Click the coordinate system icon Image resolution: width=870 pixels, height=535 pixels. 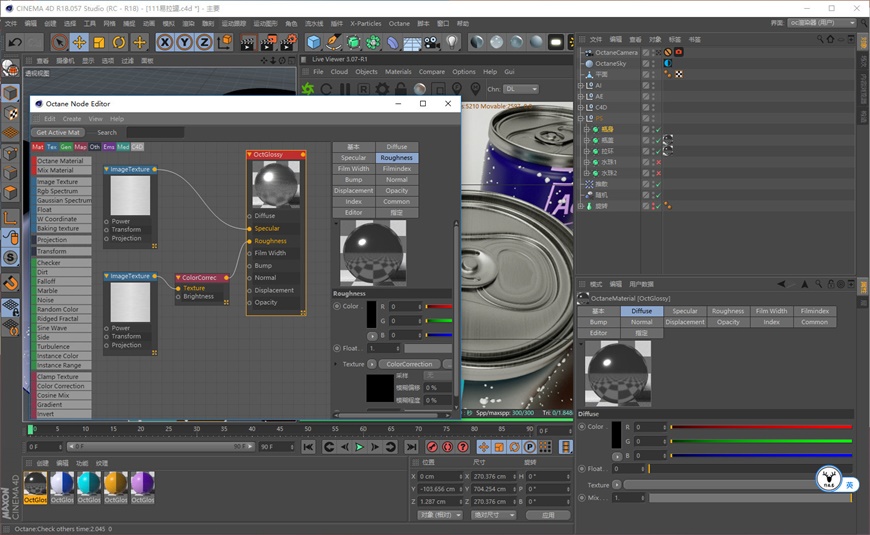point(225,42)
